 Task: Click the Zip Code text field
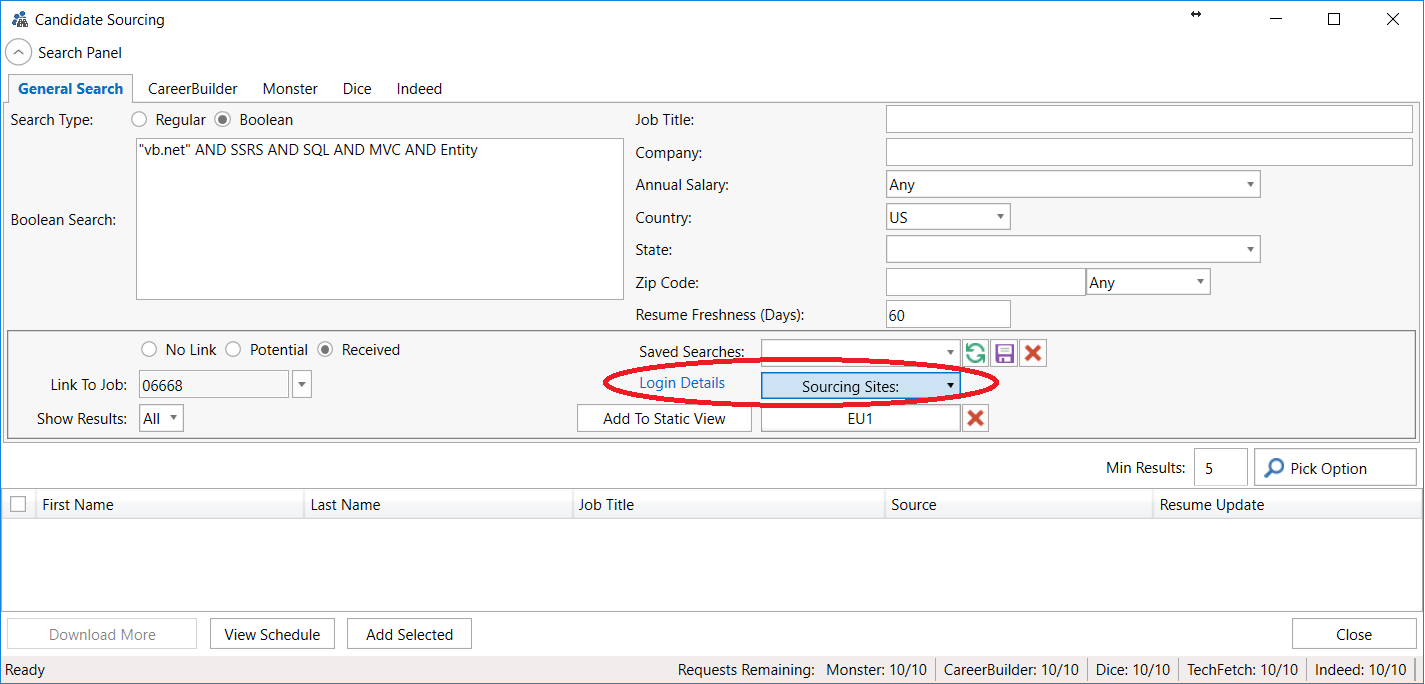click(x=986, y=282)
